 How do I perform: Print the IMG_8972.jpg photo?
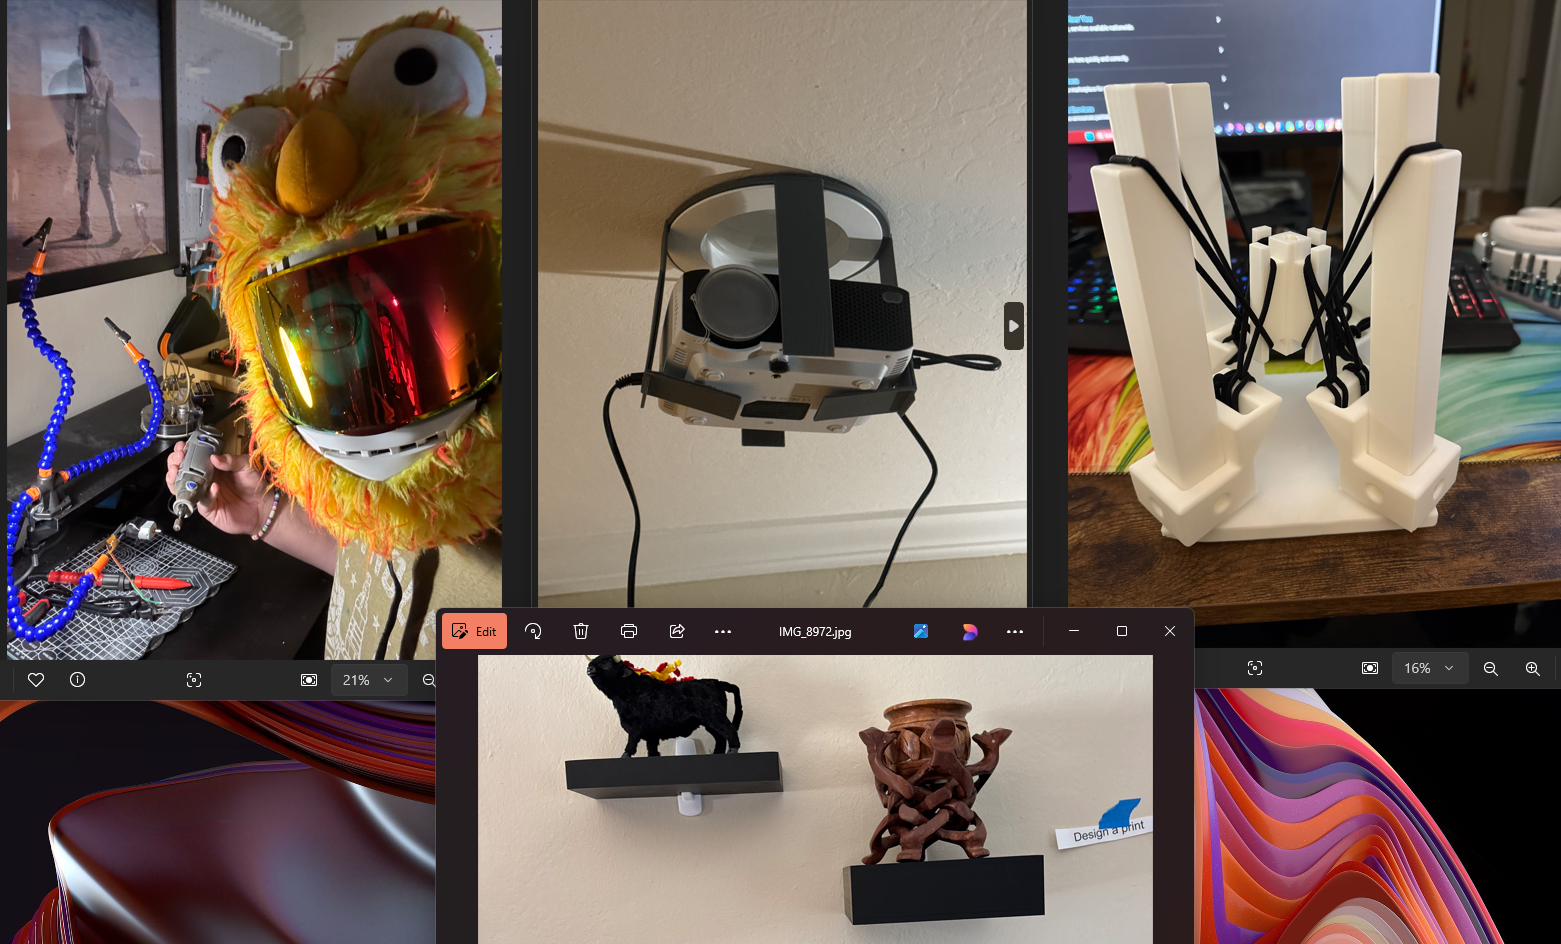pos(629,631)
